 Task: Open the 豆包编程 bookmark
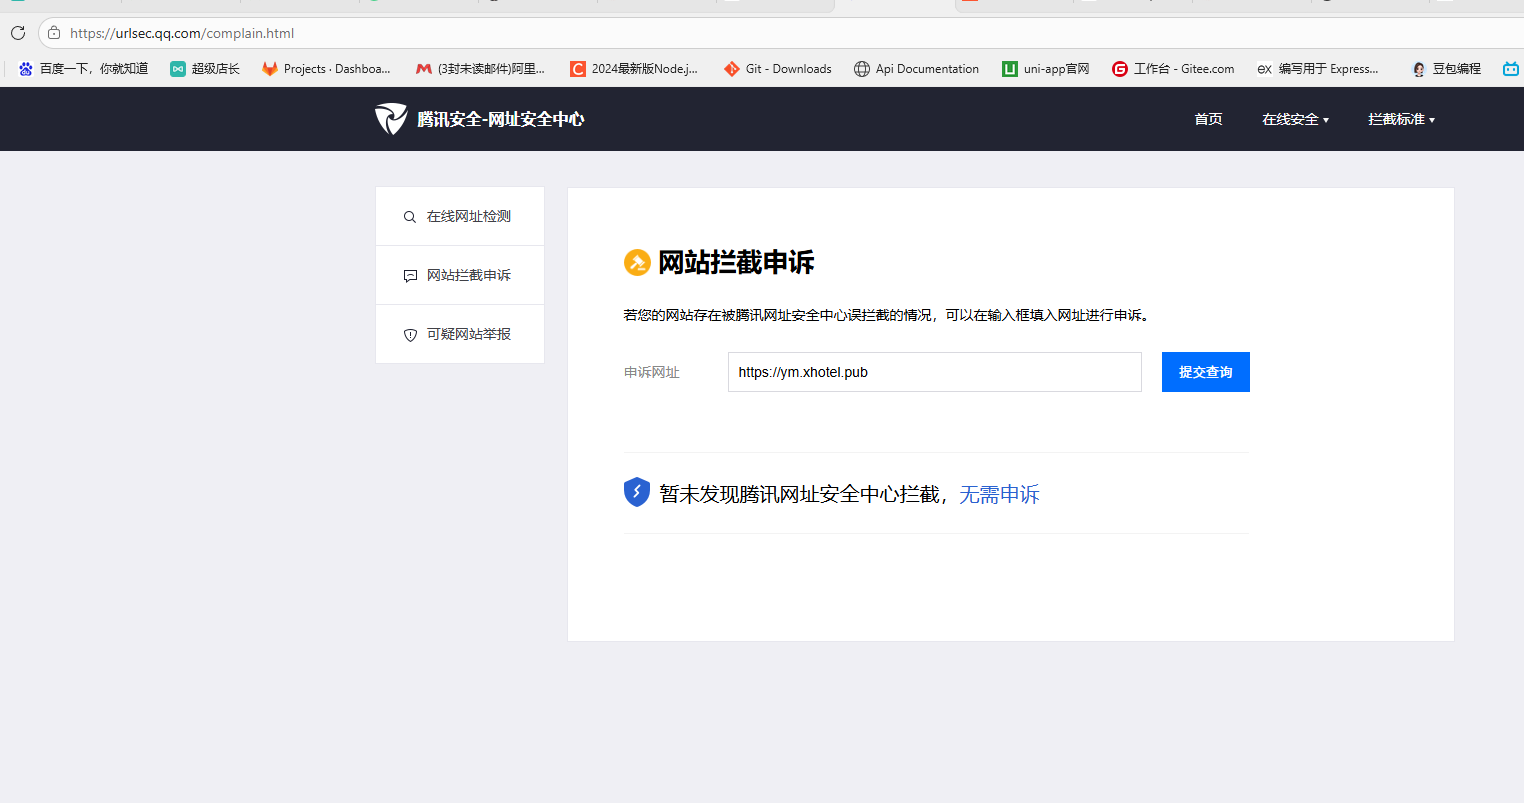pyautogui.click(x=1446, y=69)
